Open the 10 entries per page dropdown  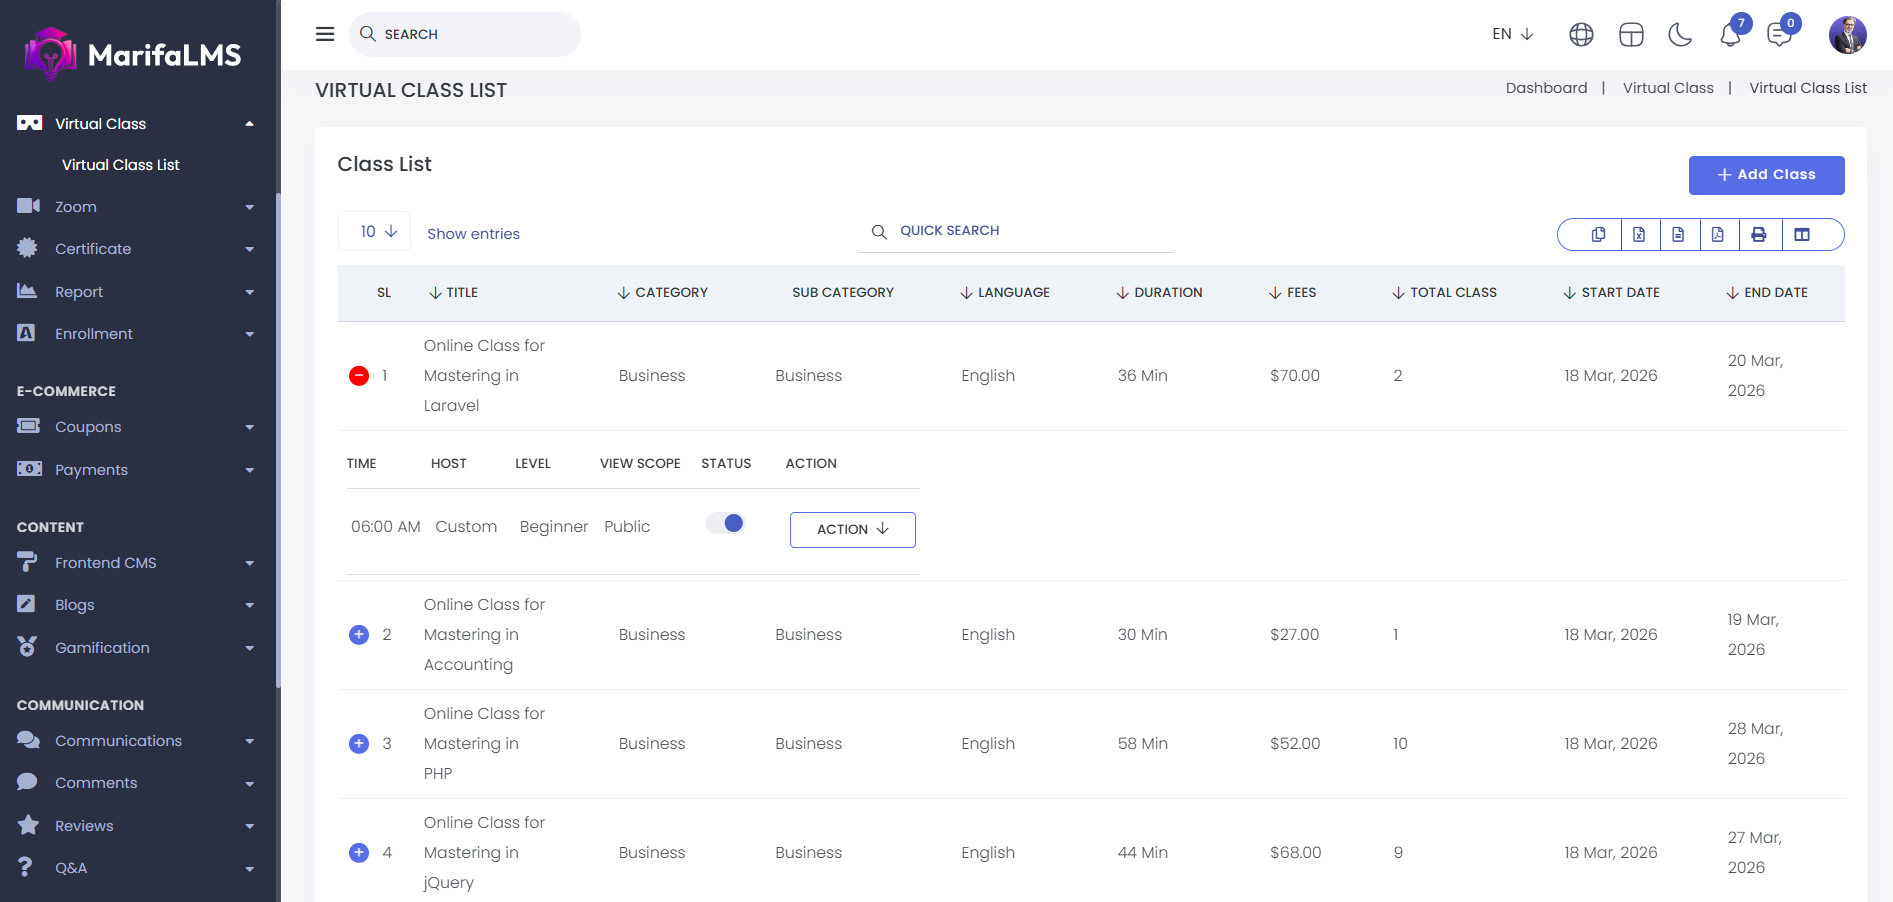(x=375, y=232)
